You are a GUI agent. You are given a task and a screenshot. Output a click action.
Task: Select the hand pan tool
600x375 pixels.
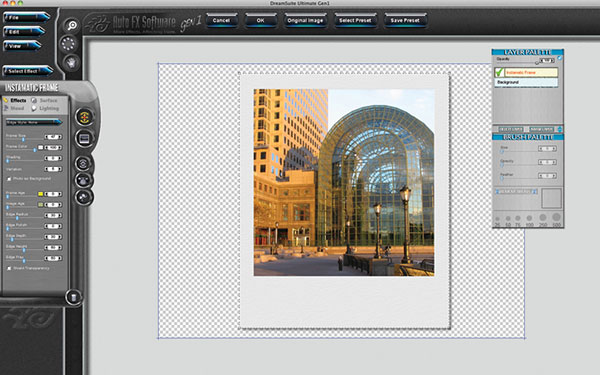coord(71,62)
